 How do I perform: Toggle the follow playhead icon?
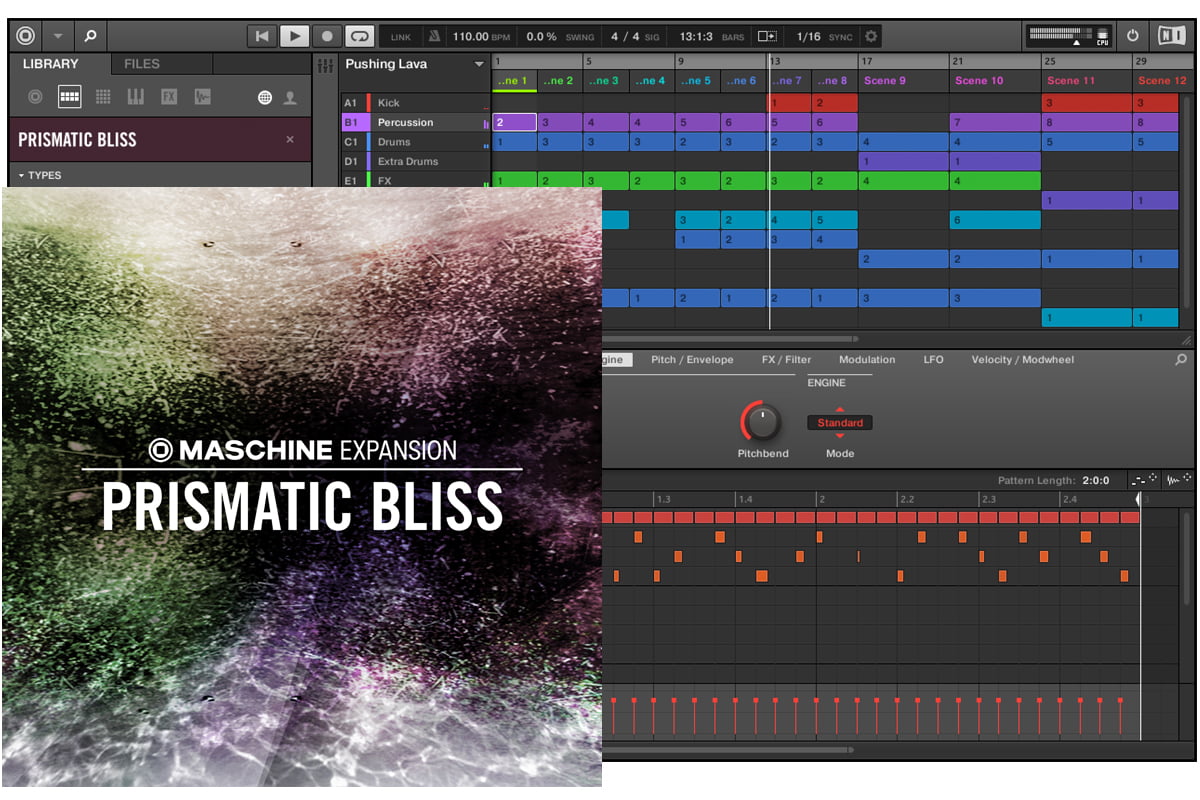click(x=767, y=36)
